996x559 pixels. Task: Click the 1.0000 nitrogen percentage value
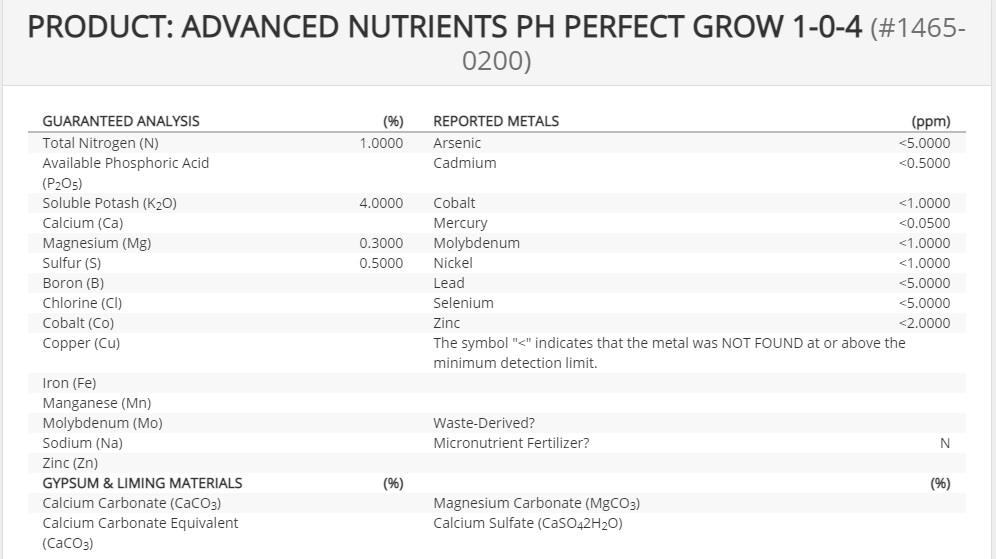(381, 143)
